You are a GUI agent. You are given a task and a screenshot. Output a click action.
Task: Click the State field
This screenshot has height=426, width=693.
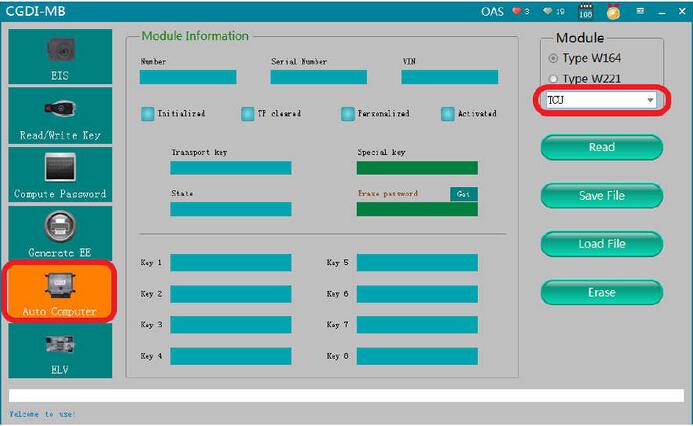pyautogui.click(x=231, y=209)
